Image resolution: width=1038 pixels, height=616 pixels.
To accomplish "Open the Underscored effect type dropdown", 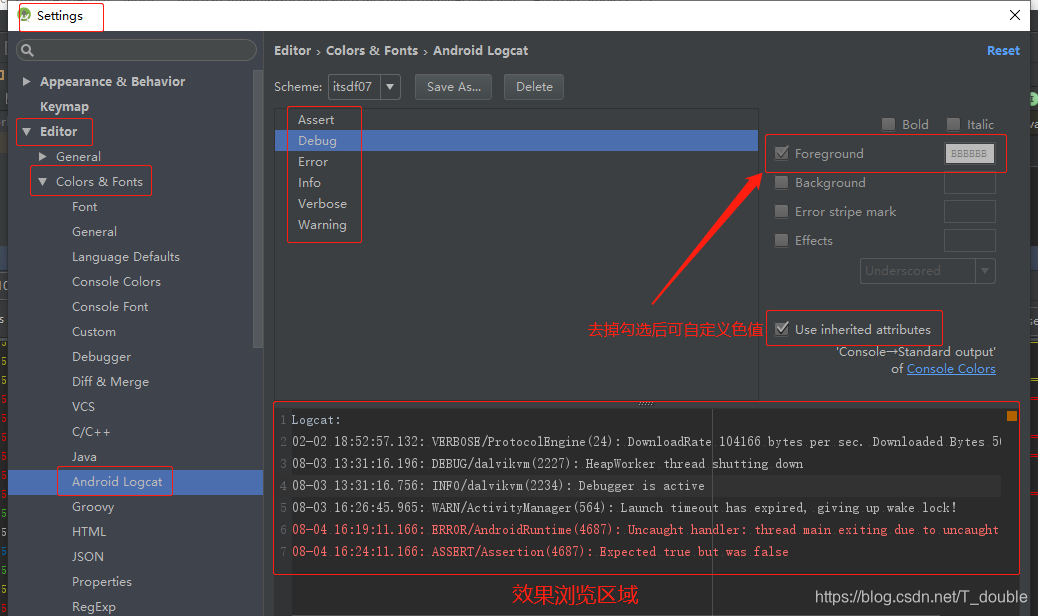I will [x=985, y=271].
